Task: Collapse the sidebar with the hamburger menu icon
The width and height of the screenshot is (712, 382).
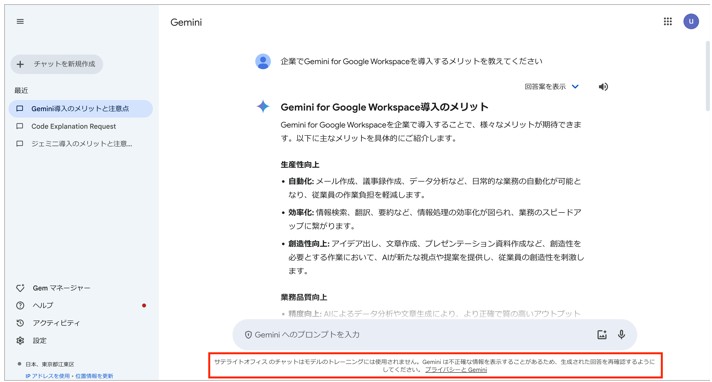Action: [x=20, y=21]
